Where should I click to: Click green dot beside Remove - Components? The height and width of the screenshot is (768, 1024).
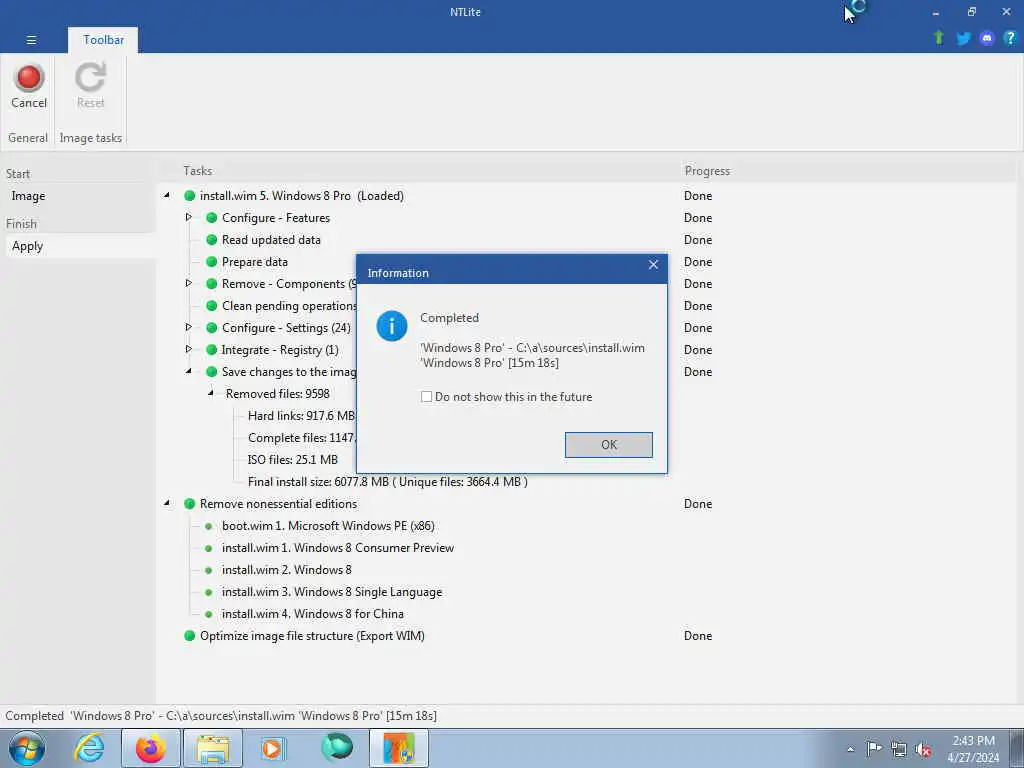[x=212, y=283]
